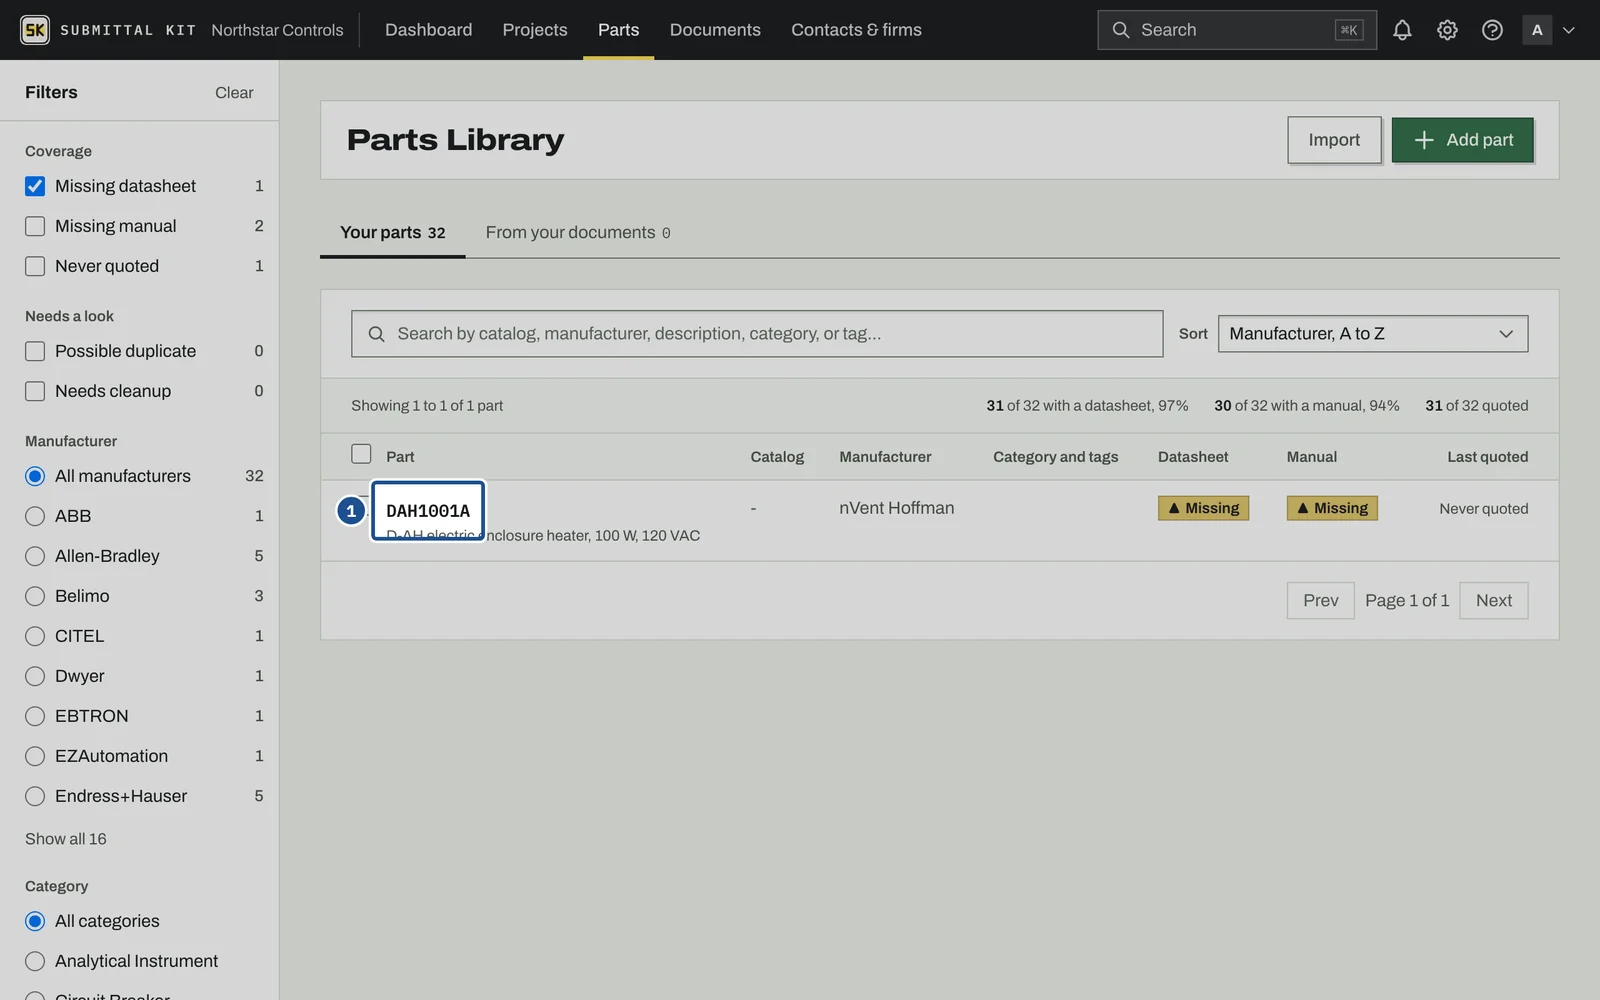Open the Sort dropdown Manufacturer, A to Z
The image size is (1600, 1000).
coord(1373,334)
